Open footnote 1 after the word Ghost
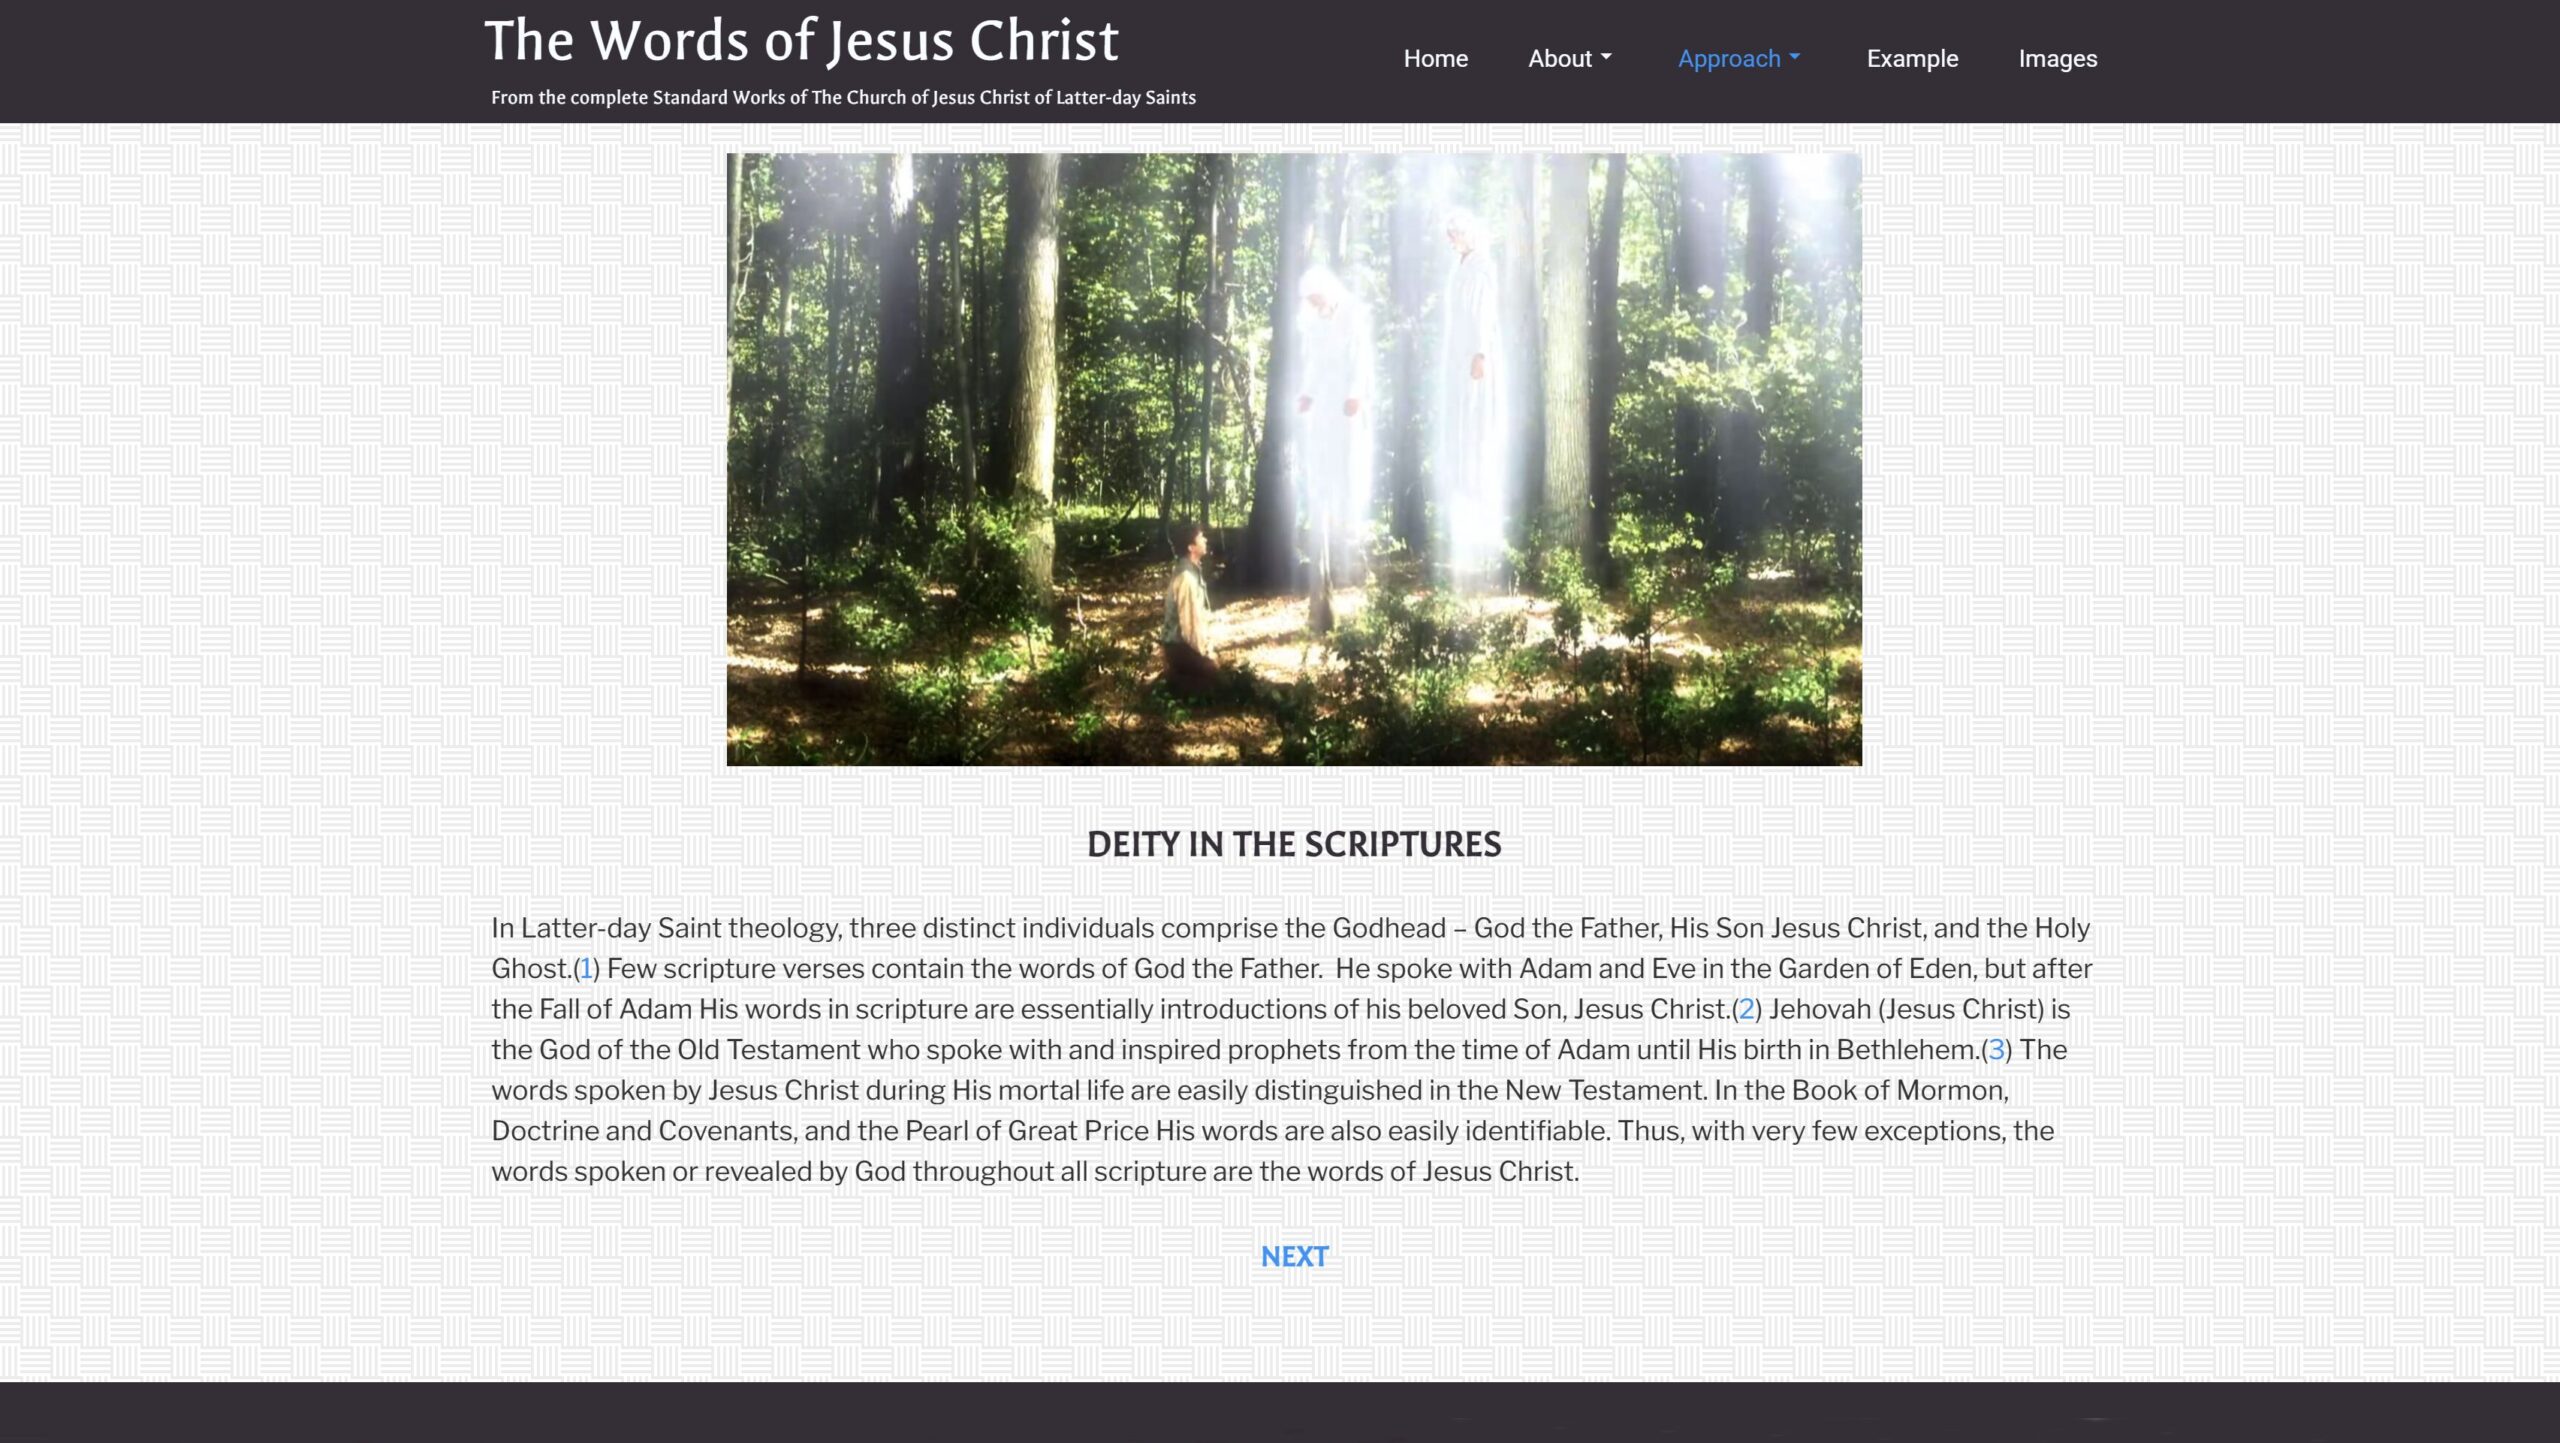This screenshot has height=1443, width=2560. point(586,969)
